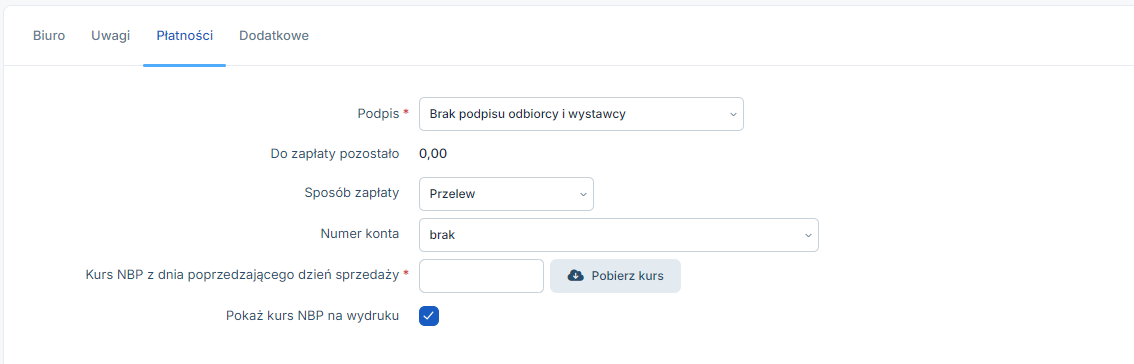Click the chevron arrow of the Podpis field
The image size is (1134, 364).
click(732, 114)
